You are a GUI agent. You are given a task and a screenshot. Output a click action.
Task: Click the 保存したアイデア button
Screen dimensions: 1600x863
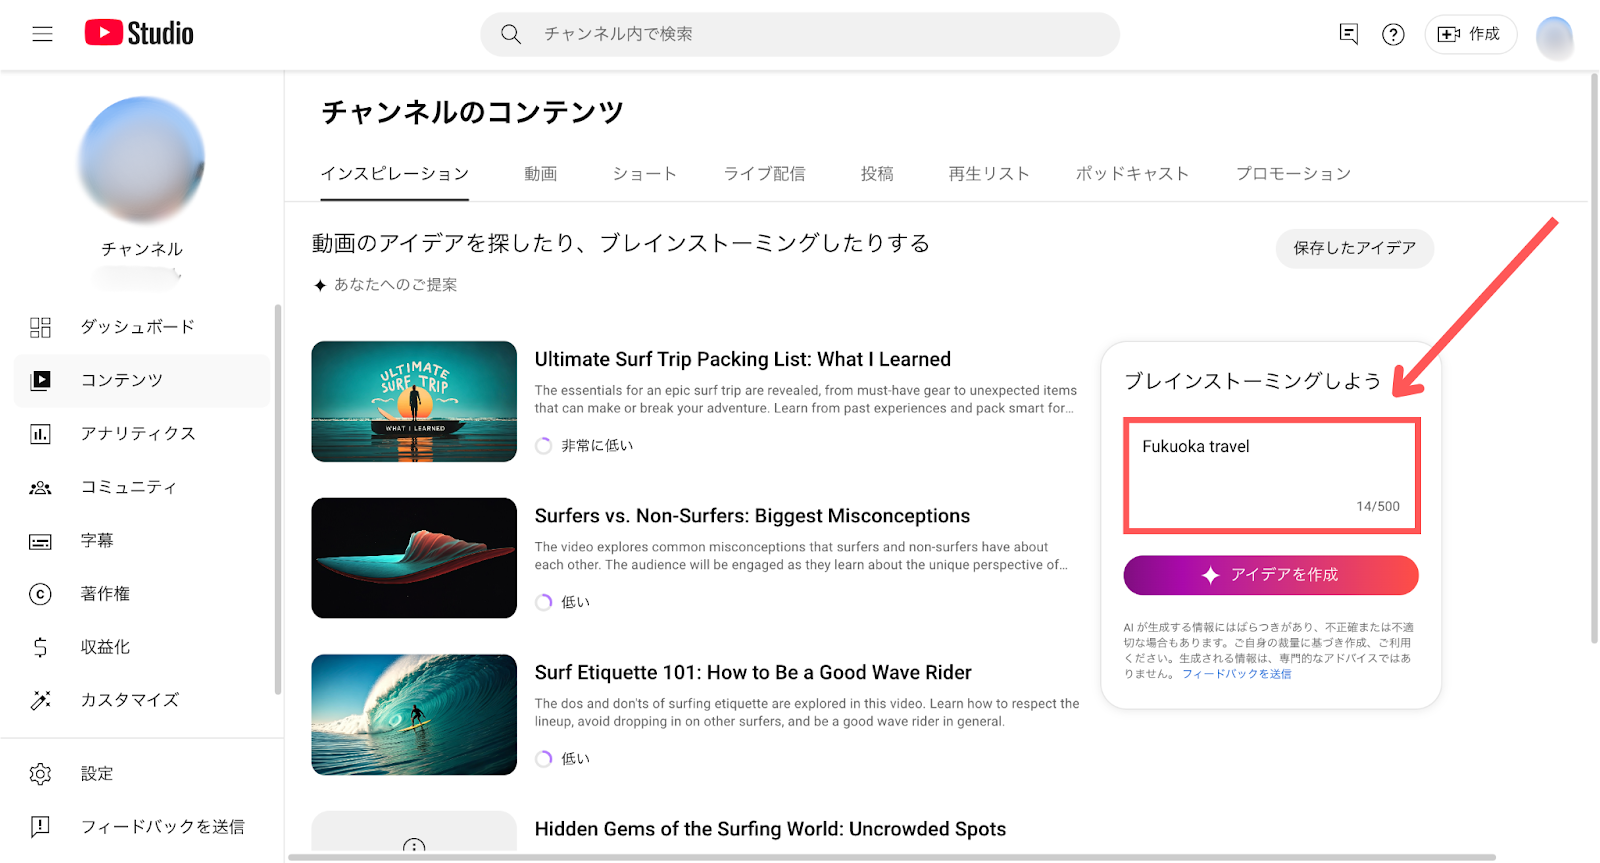[x=1355, y=248]
